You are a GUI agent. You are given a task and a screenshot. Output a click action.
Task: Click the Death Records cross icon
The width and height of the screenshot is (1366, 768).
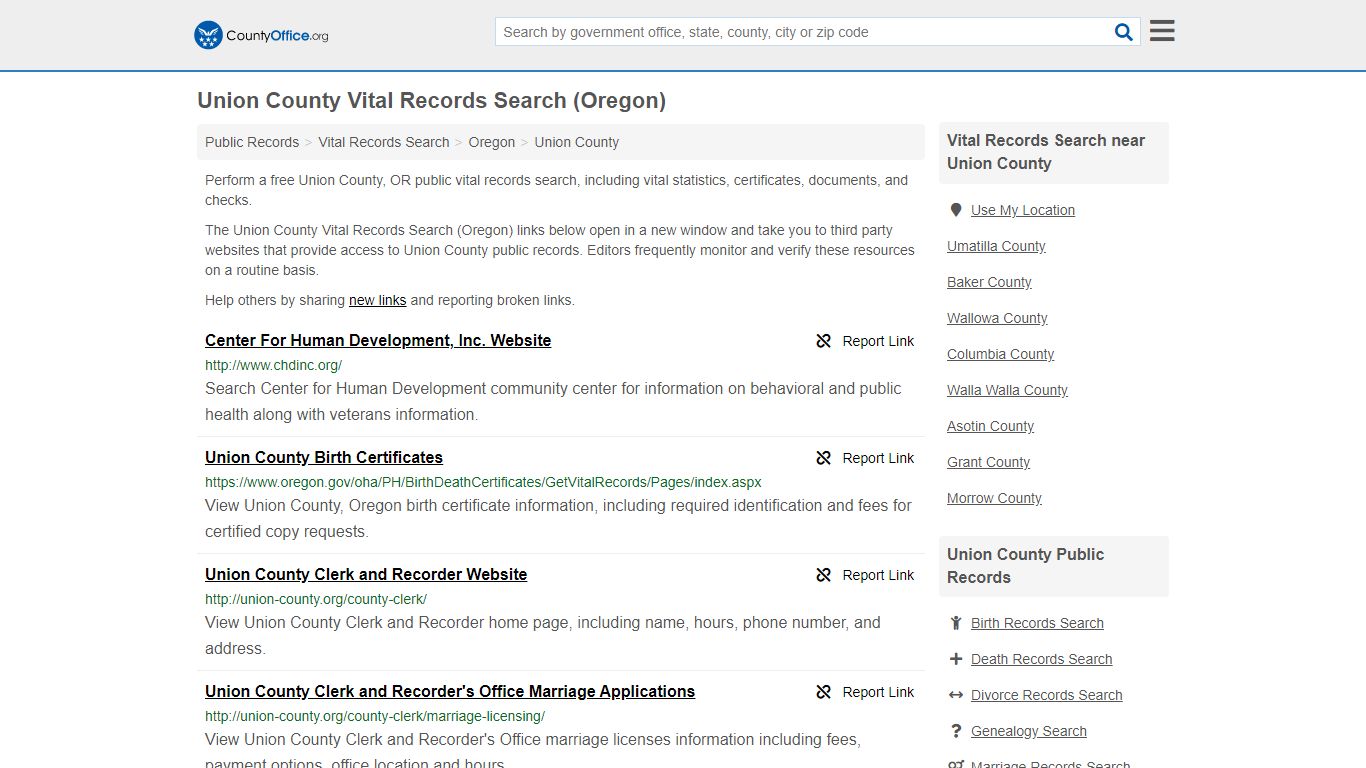point(956,659)
